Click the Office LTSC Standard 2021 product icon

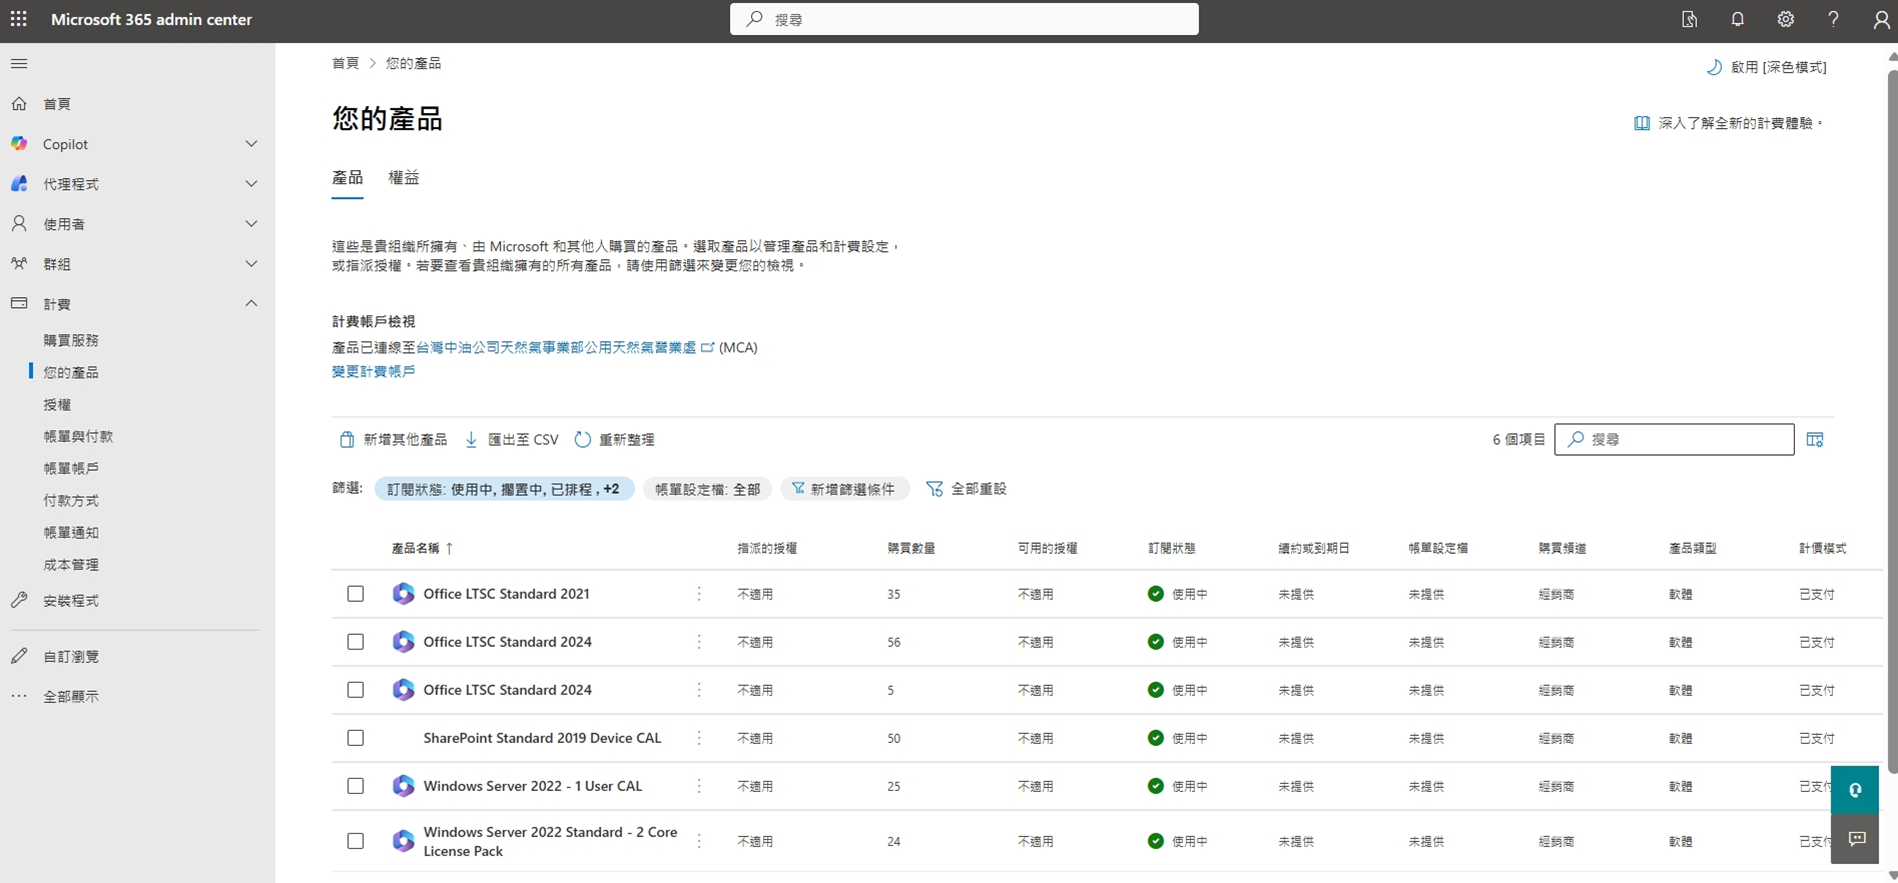[403, 594]
